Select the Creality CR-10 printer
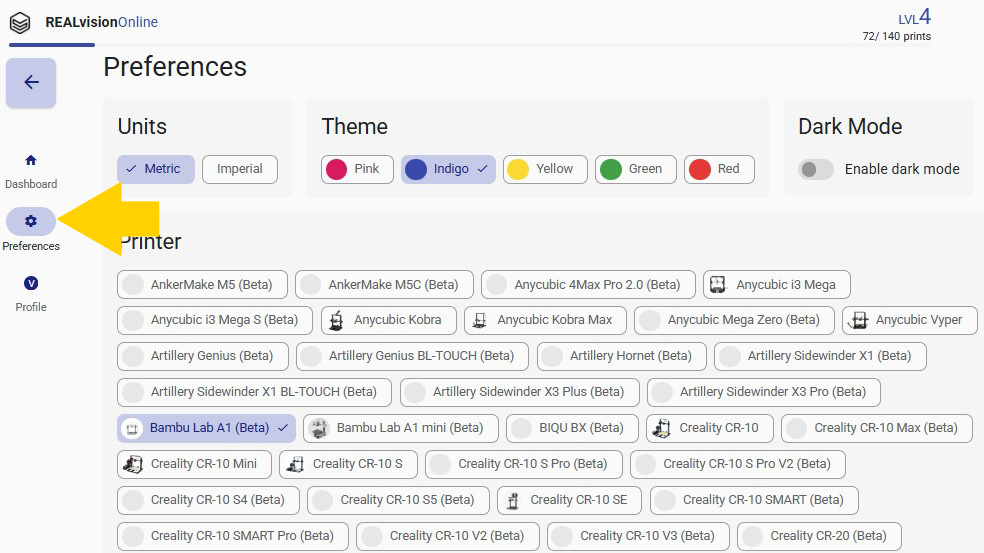This screenshot has width=984, height=553. pyautogui.click(x=709, y=428)
